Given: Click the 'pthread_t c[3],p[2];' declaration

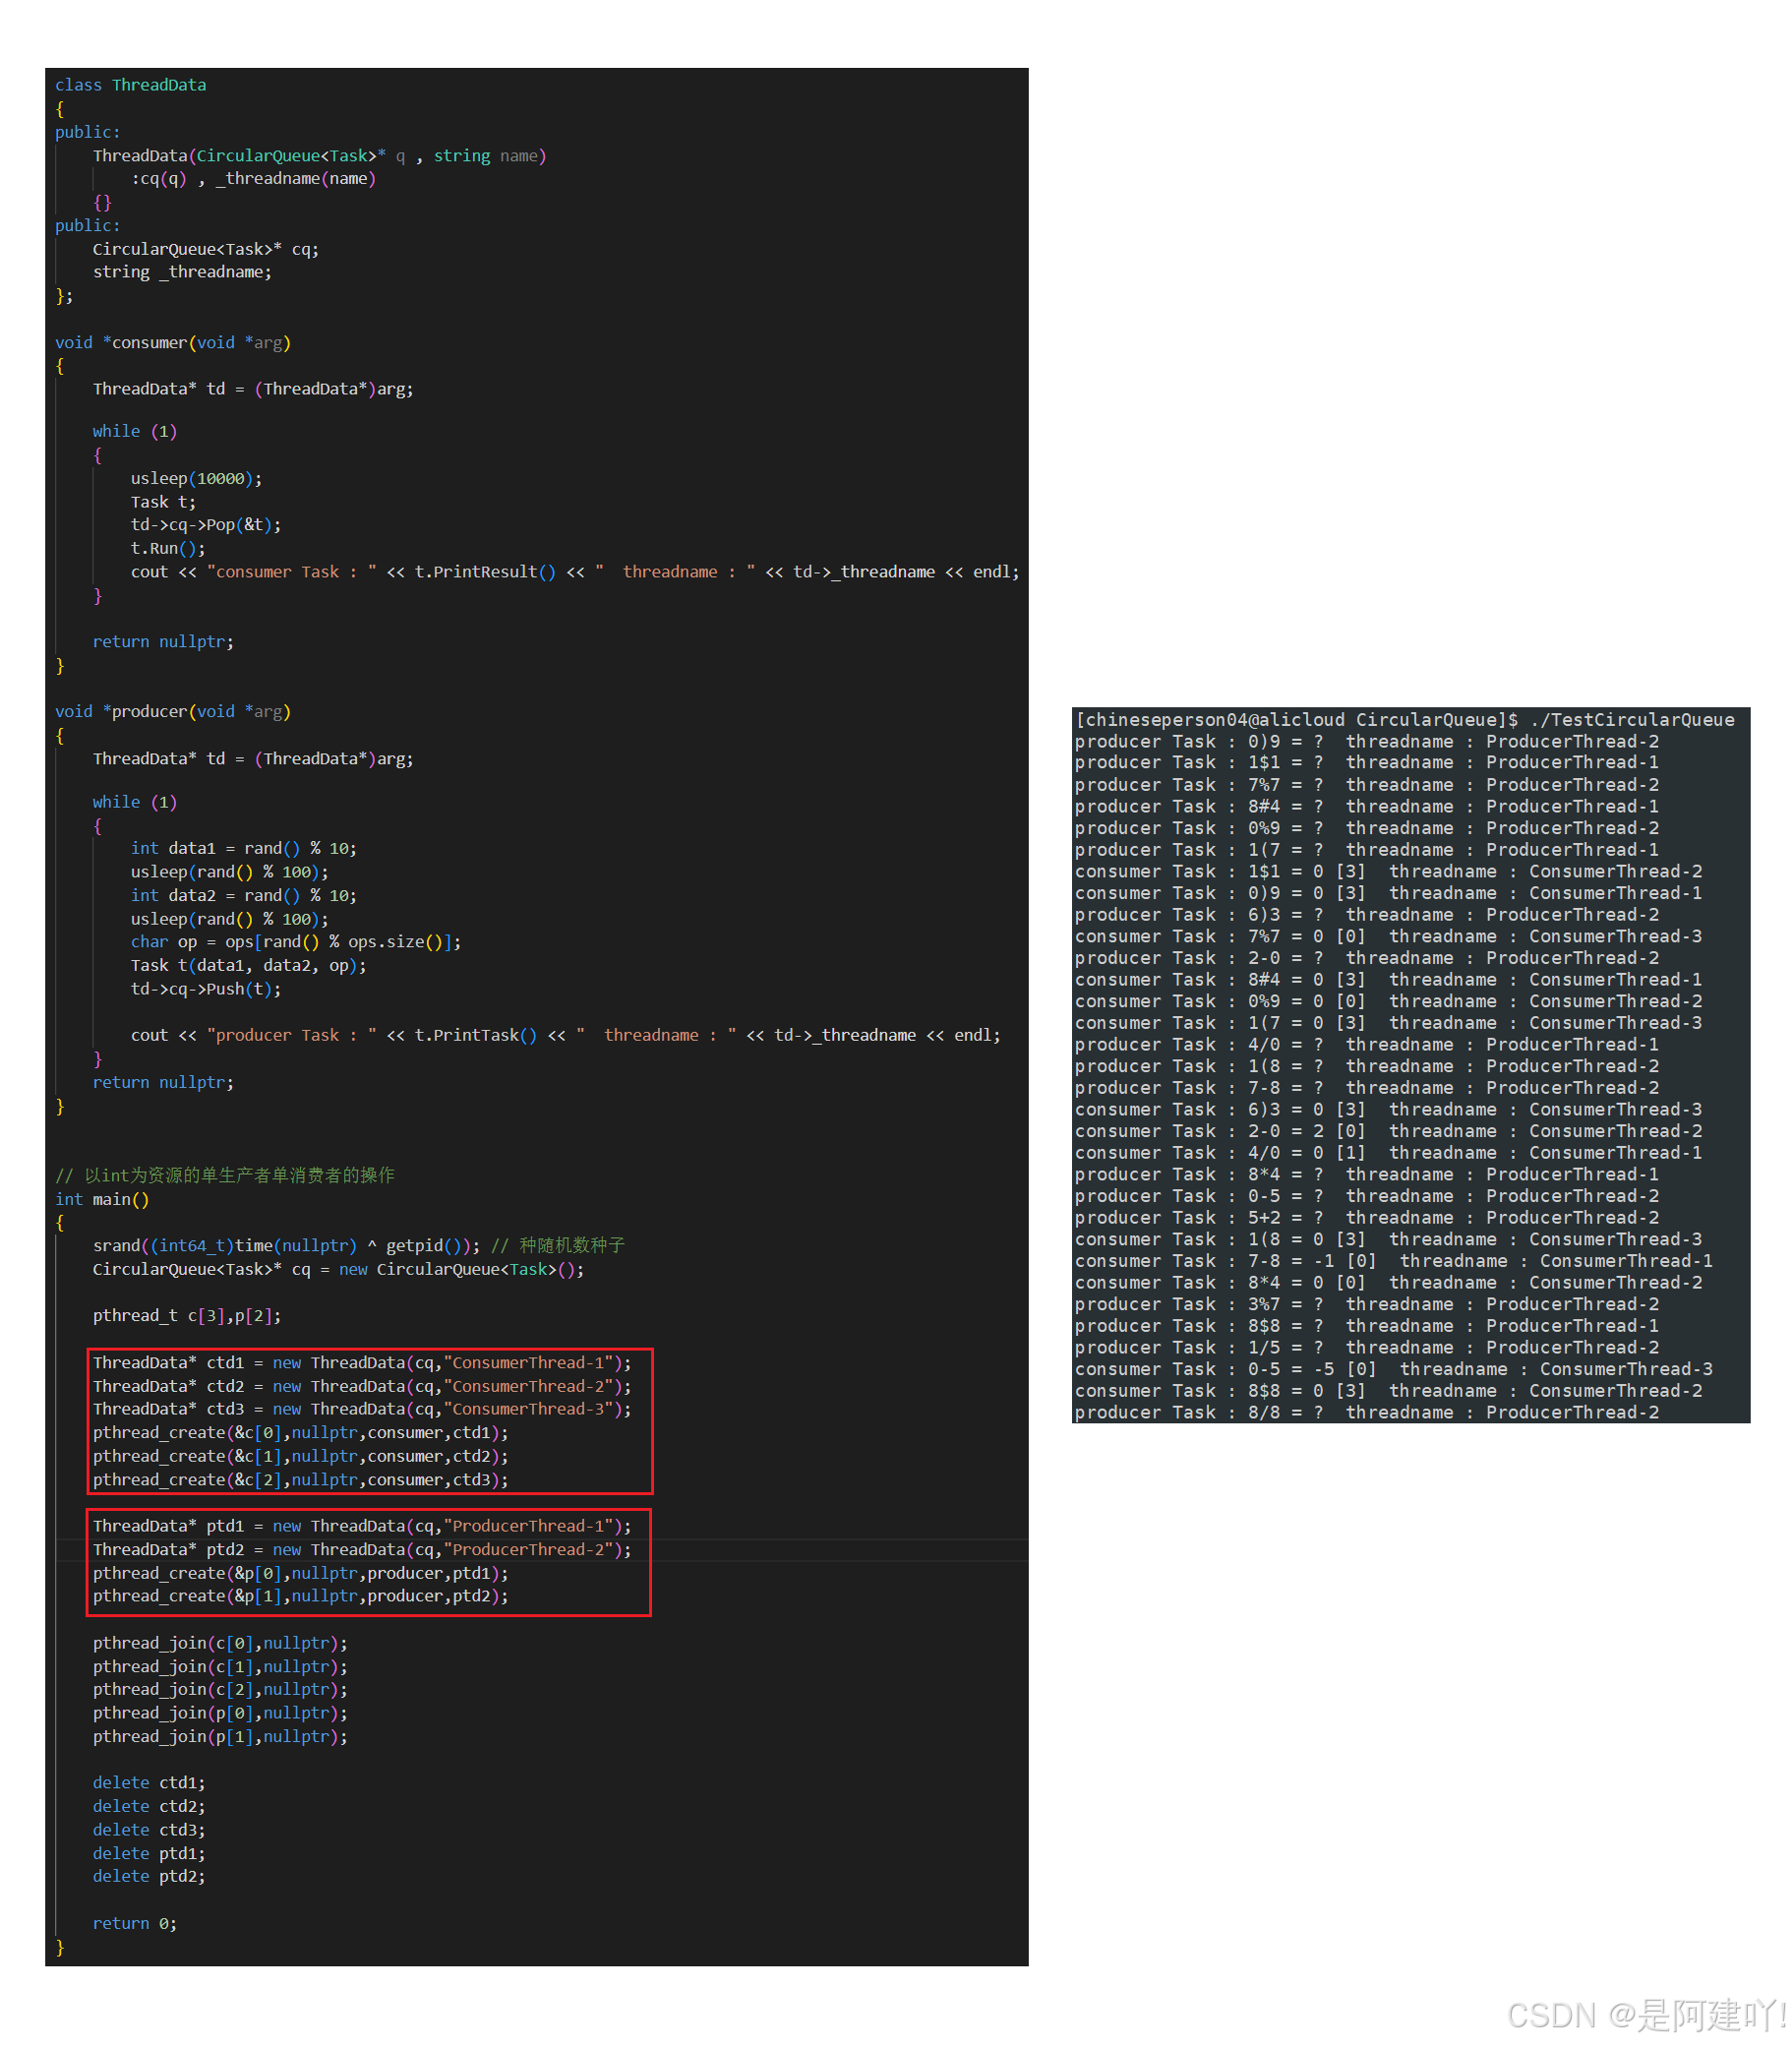Looking at the screenshot, I should click(187, 1316).
